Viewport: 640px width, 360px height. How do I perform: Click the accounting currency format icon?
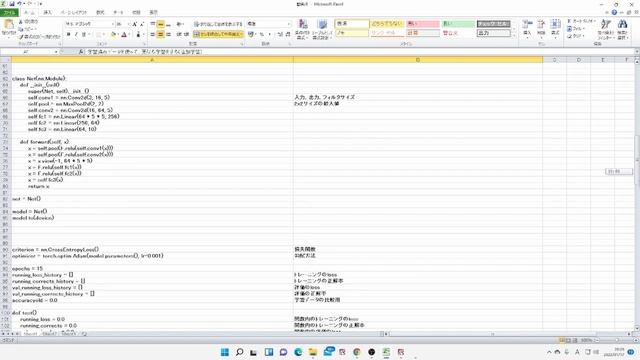[x=252, y=35]
